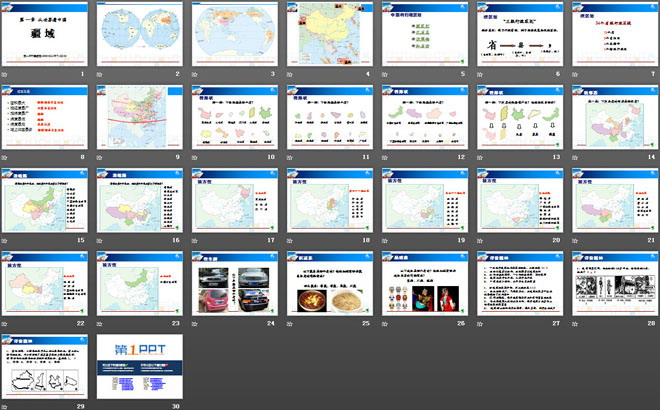Select slide 18 map thumbnail
660x410 pixels.
pyautogui.click(x=330, y=201)
